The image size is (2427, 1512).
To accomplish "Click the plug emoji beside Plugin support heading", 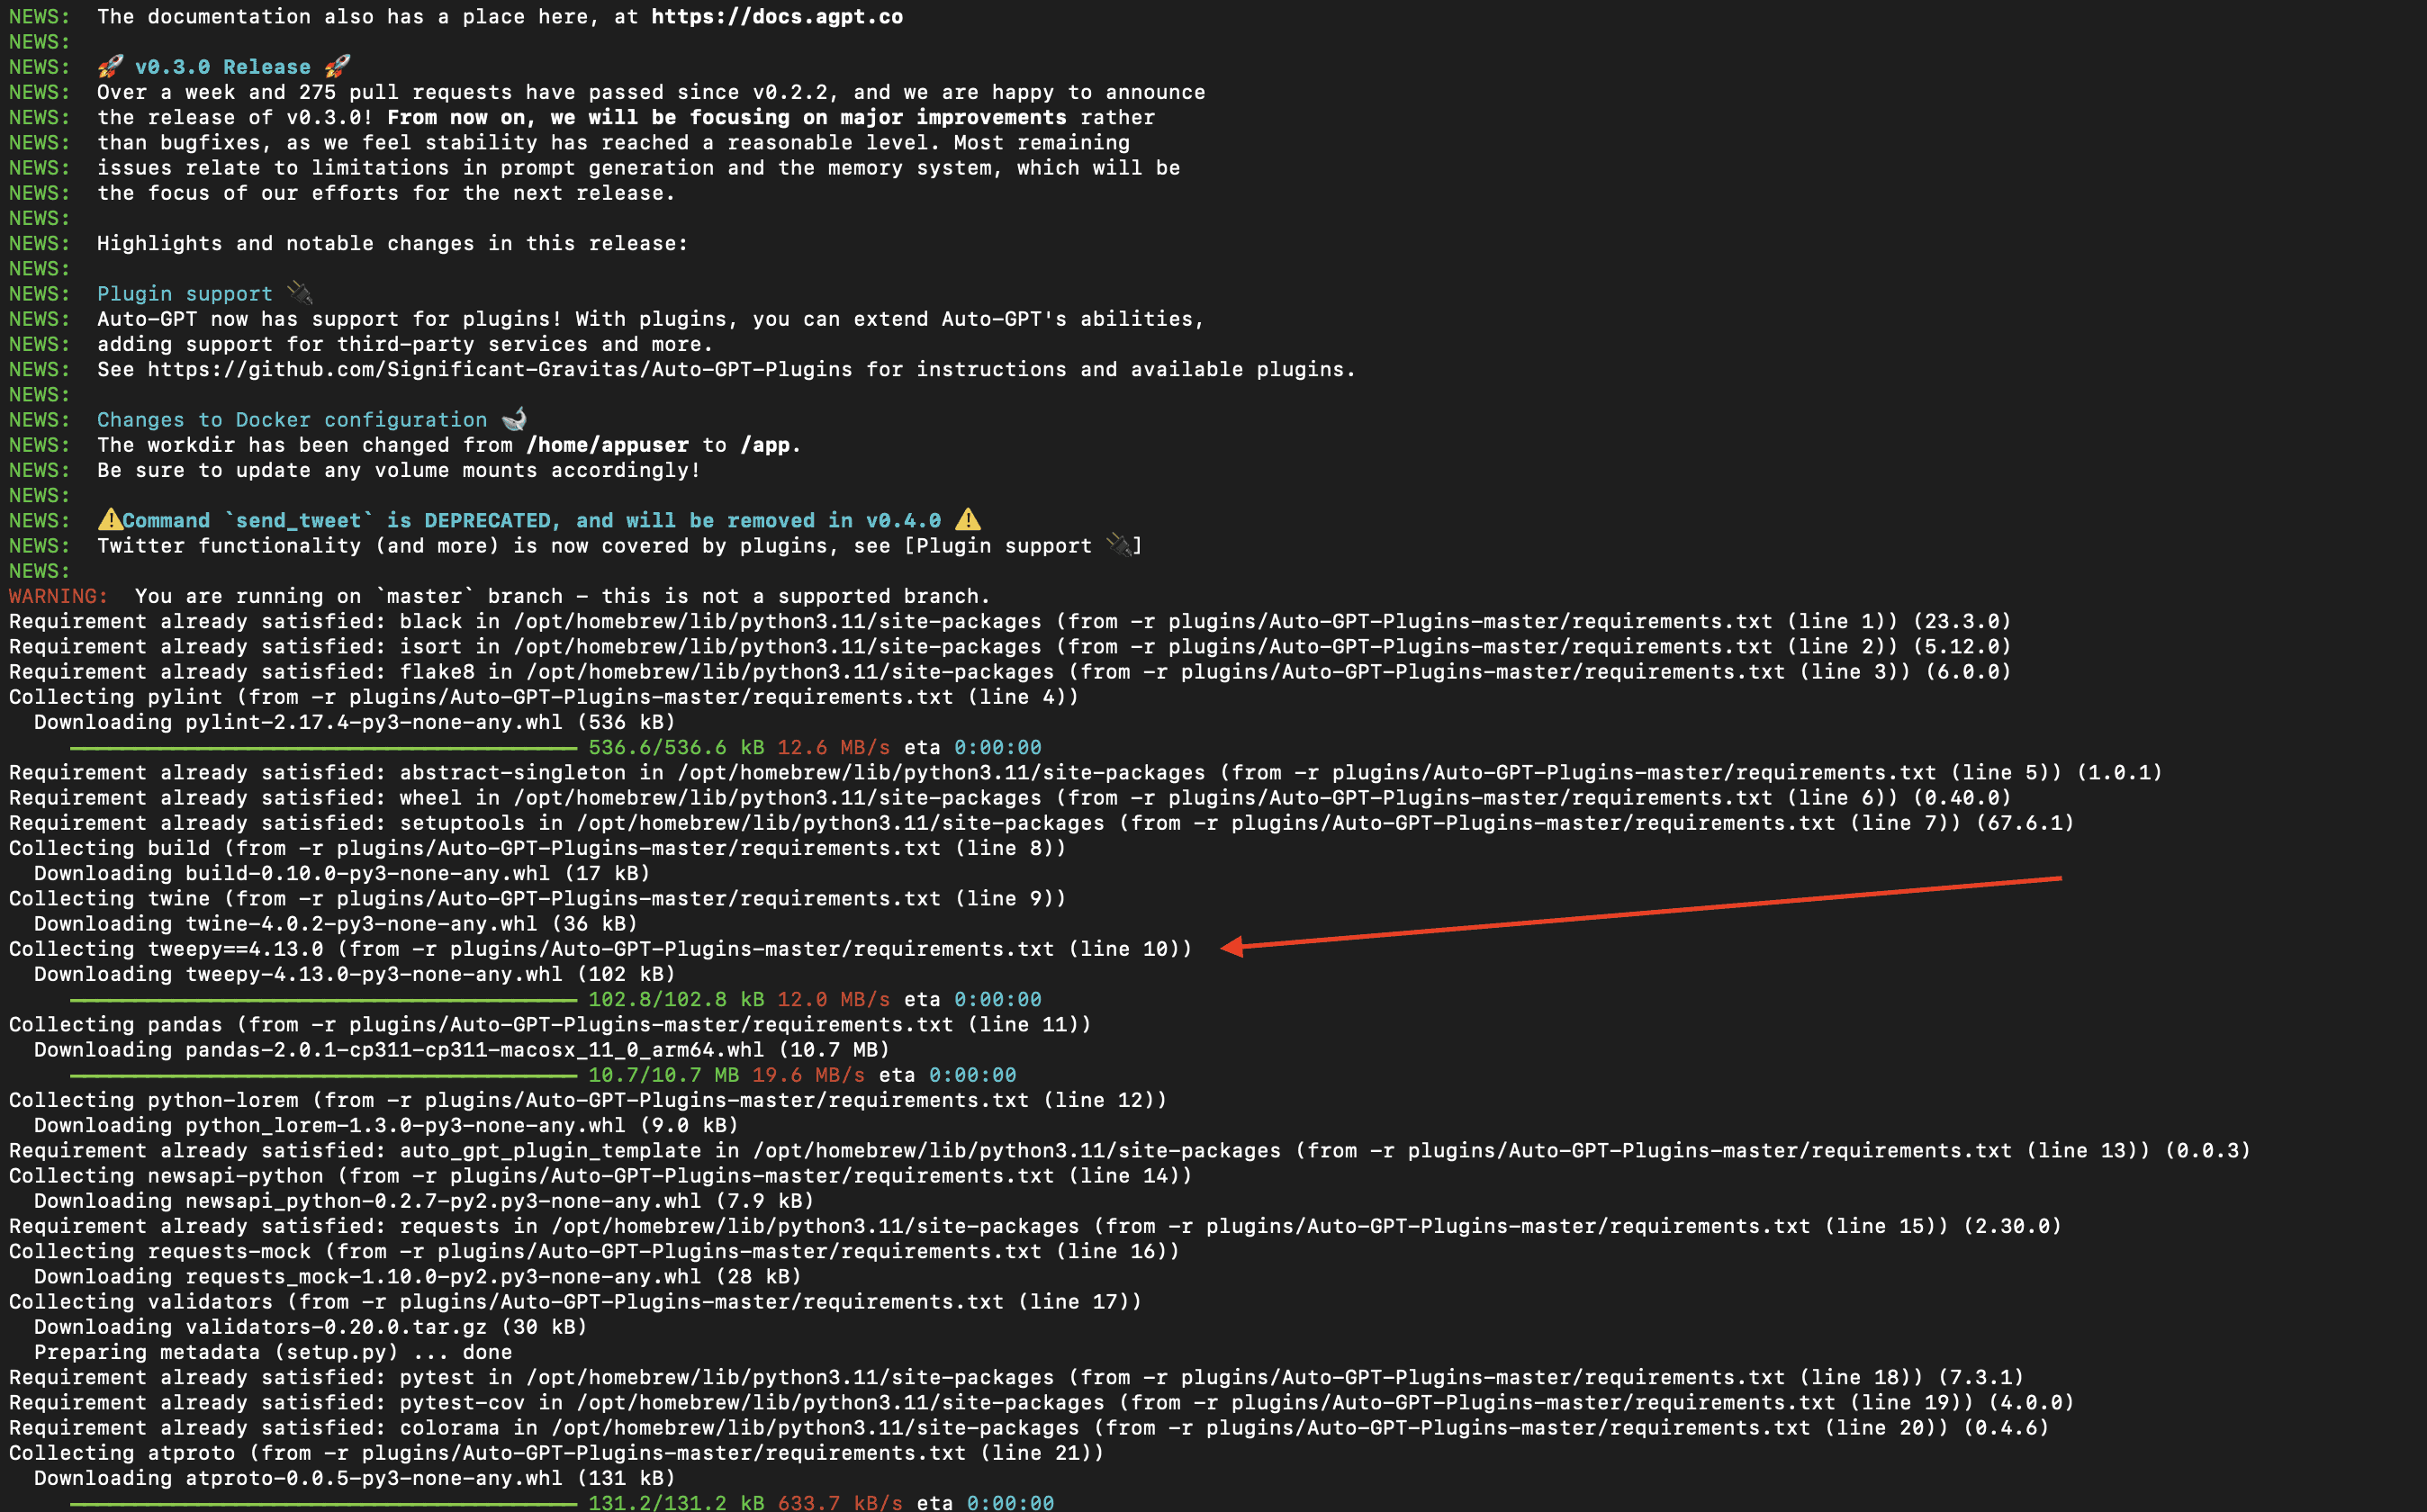I will coord(300,293).
